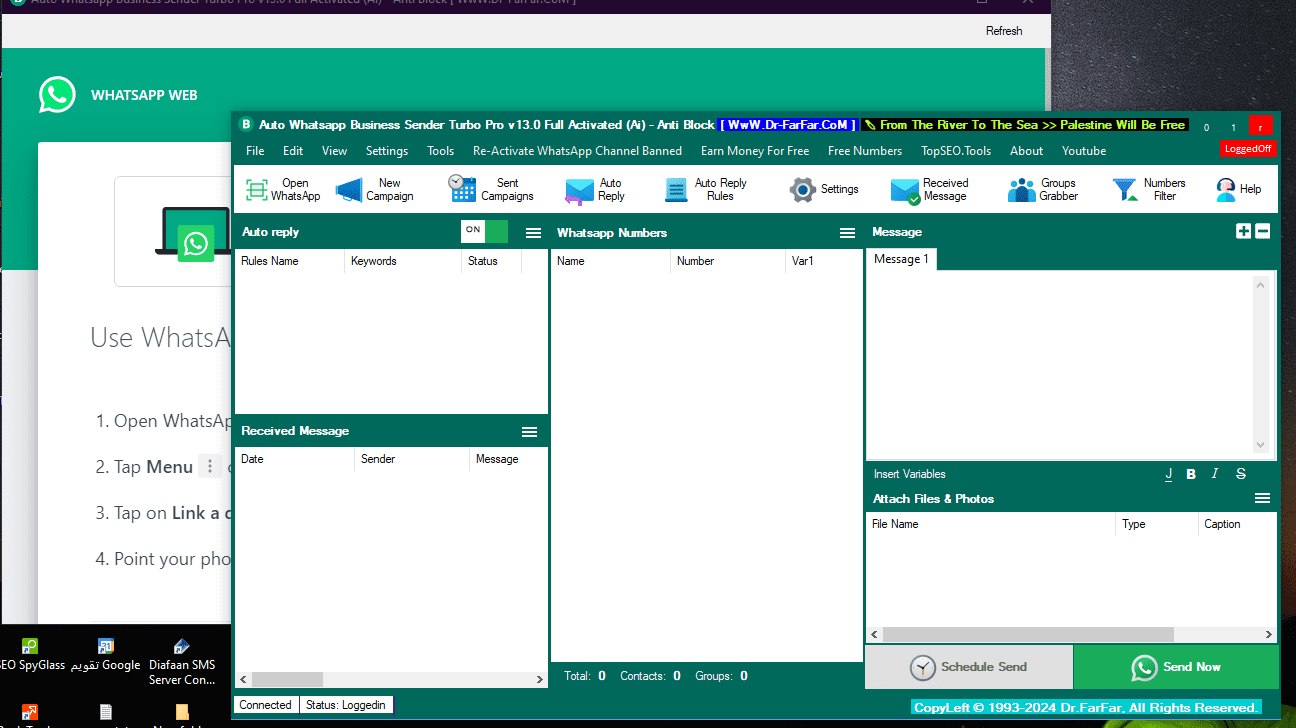
Task: Open the Numbers Filter funnel
Action: (1125, 190)
